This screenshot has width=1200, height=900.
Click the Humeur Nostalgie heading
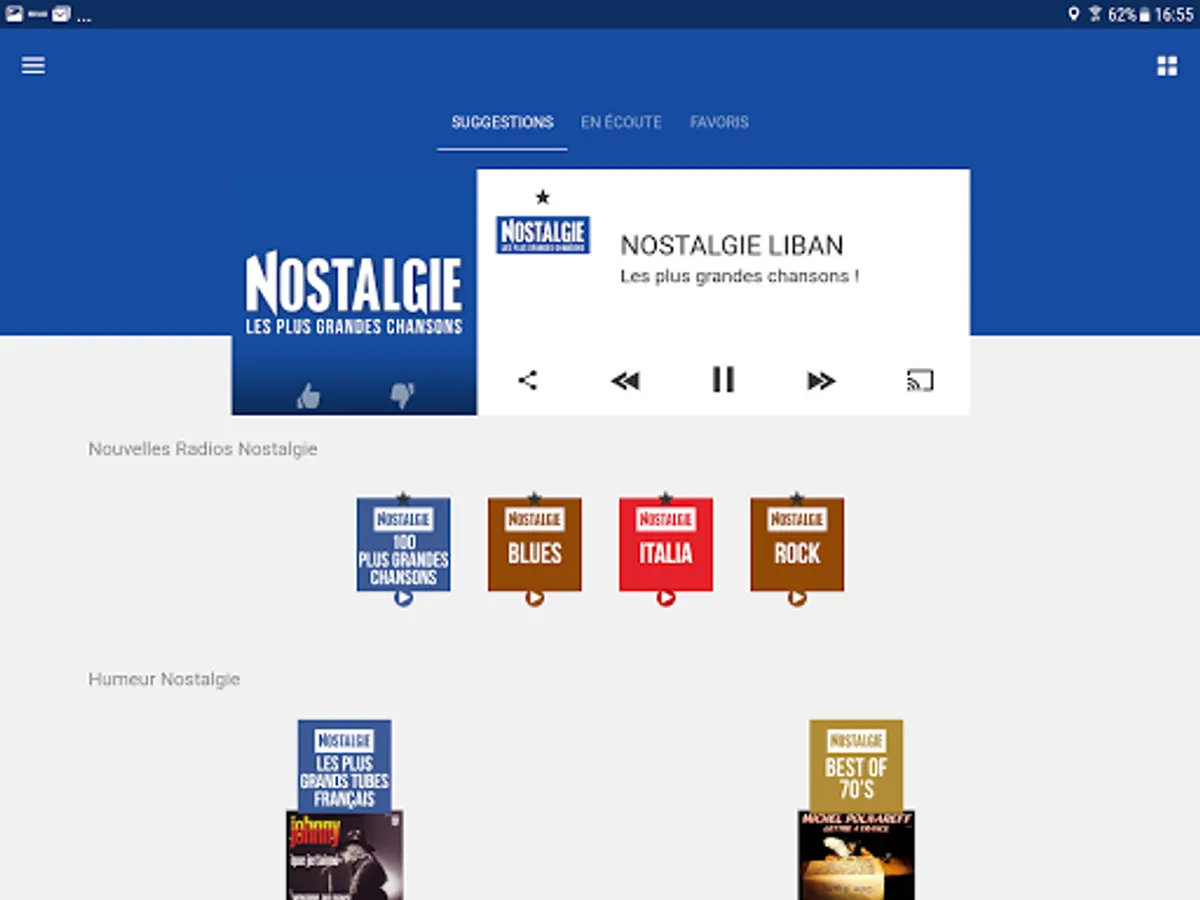click(164, 679)
